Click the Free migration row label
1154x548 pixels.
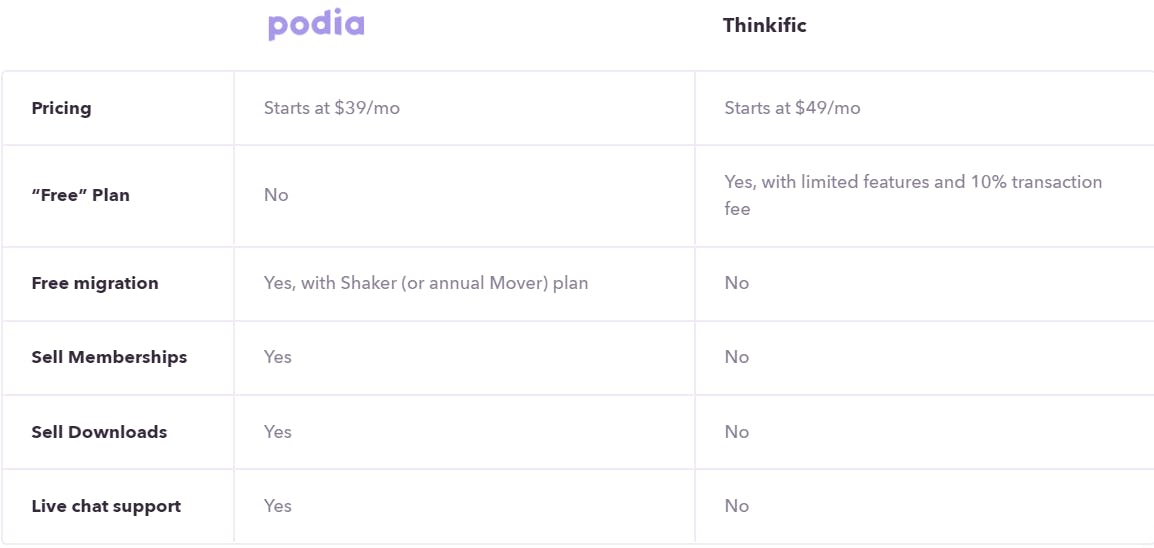(x=95, y=283)
